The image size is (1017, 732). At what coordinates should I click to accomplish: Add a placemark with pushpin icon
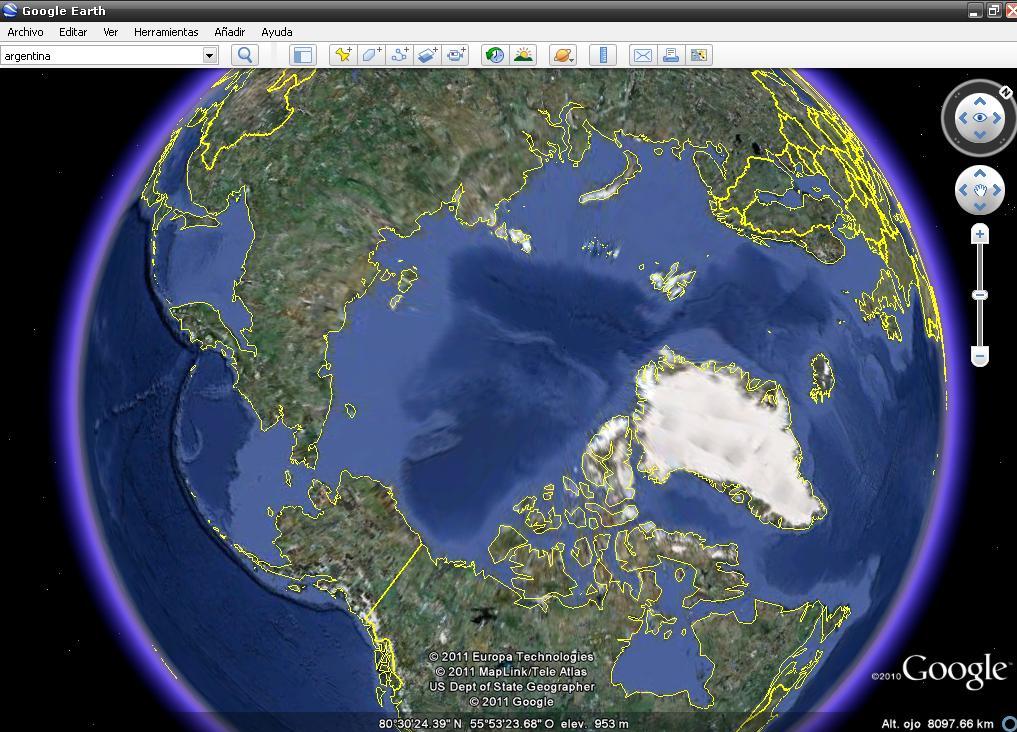(343, 55)
